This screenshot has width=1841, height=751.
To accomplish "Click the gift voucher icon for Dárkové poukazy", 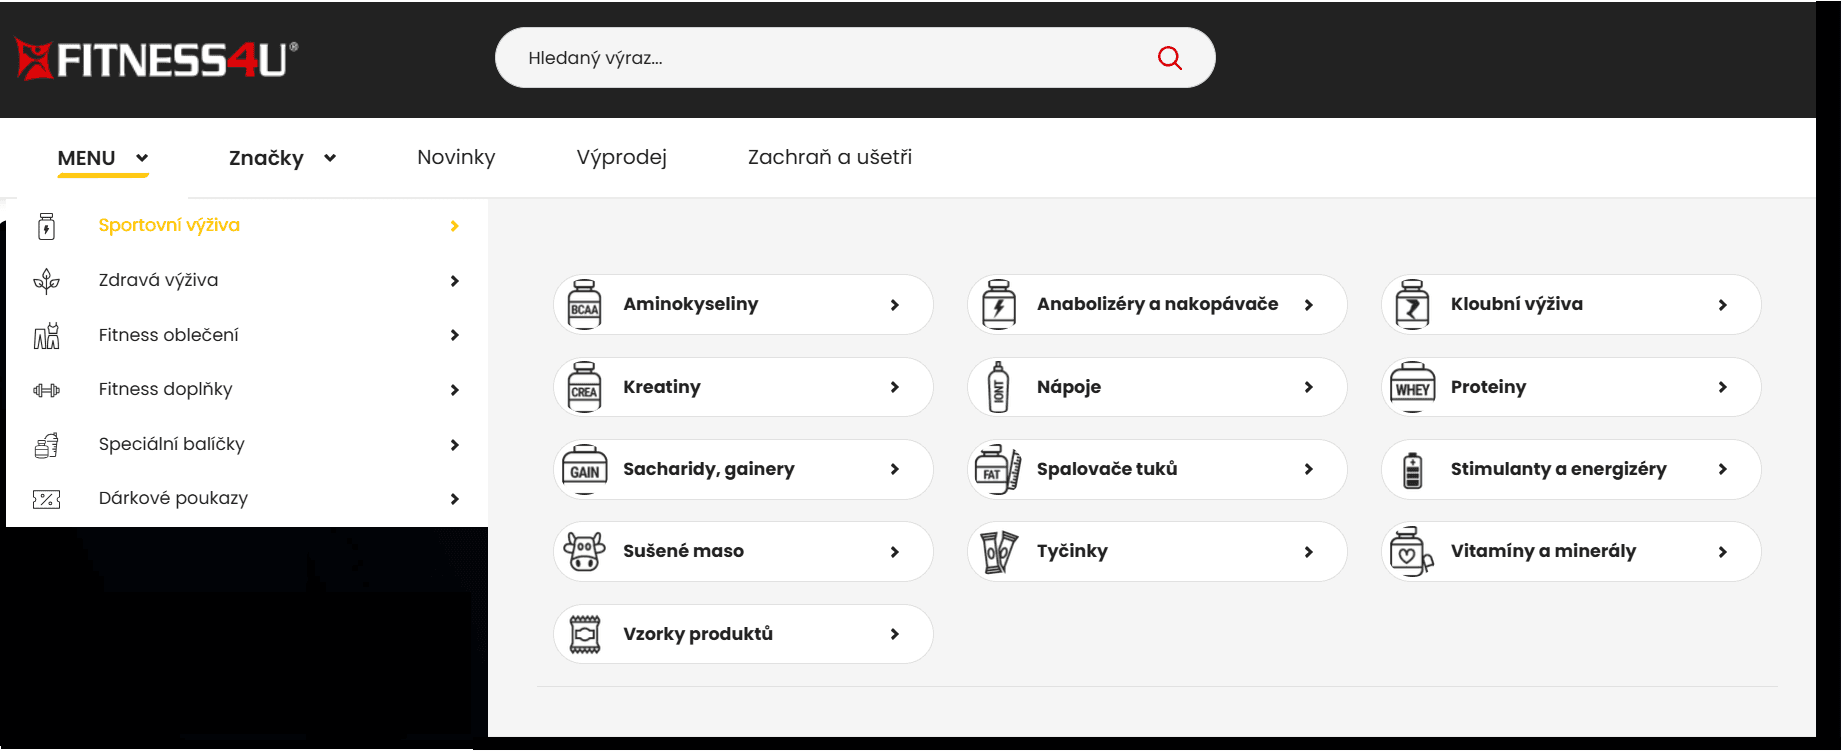I will [x=46, y=499].
